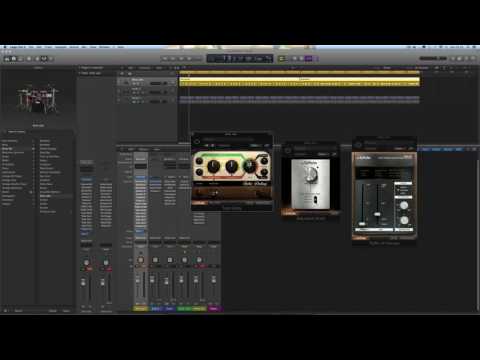Click the volume fader of the purple-labeled mixer strip
480x360 pixels.
(213, 280)
